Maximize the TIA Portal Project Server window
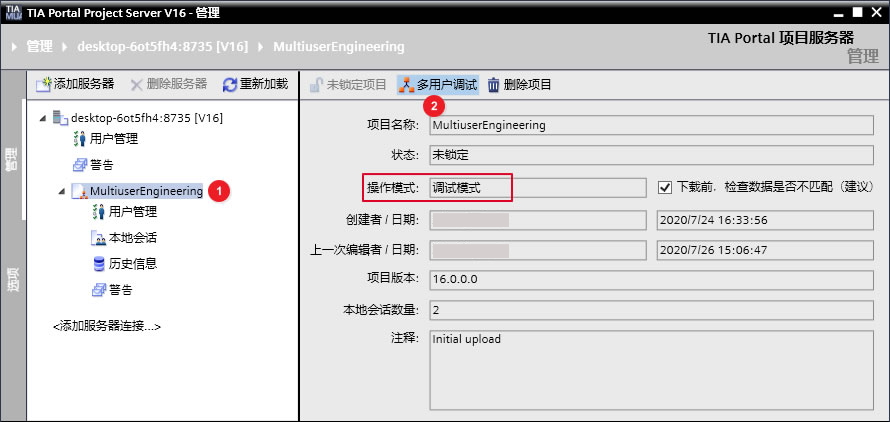Image resolution: width=890 pixels, height=422 pixels. tap(858, 12)
